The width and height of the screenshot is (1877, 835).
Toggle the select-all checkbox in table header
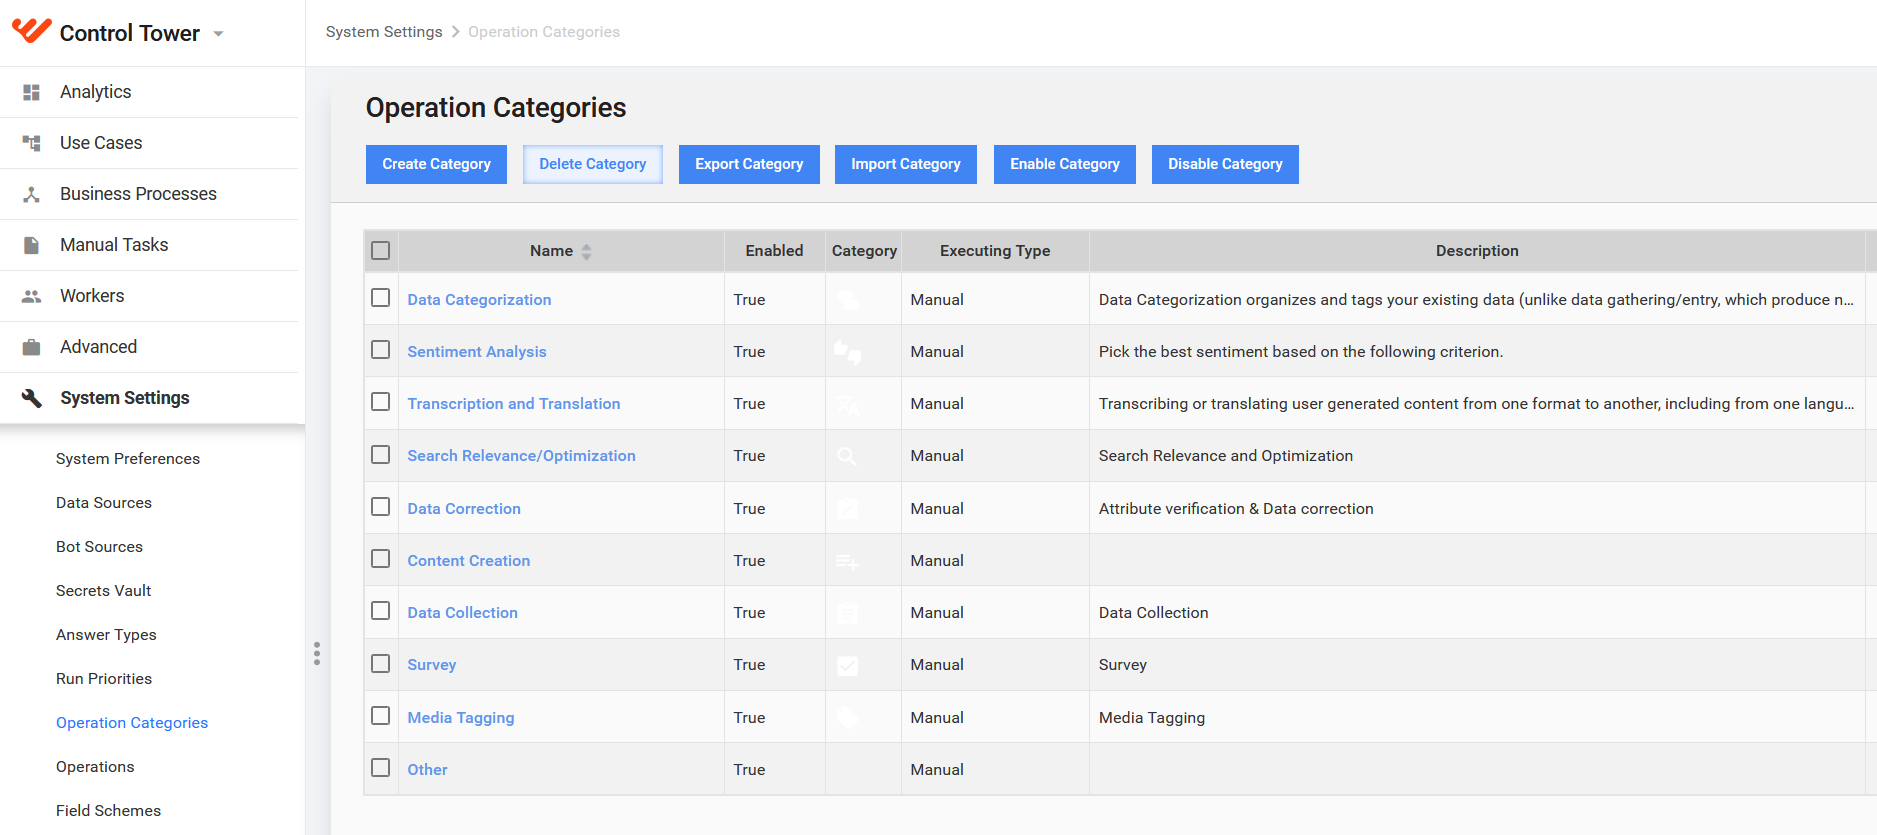coord(381,250)
